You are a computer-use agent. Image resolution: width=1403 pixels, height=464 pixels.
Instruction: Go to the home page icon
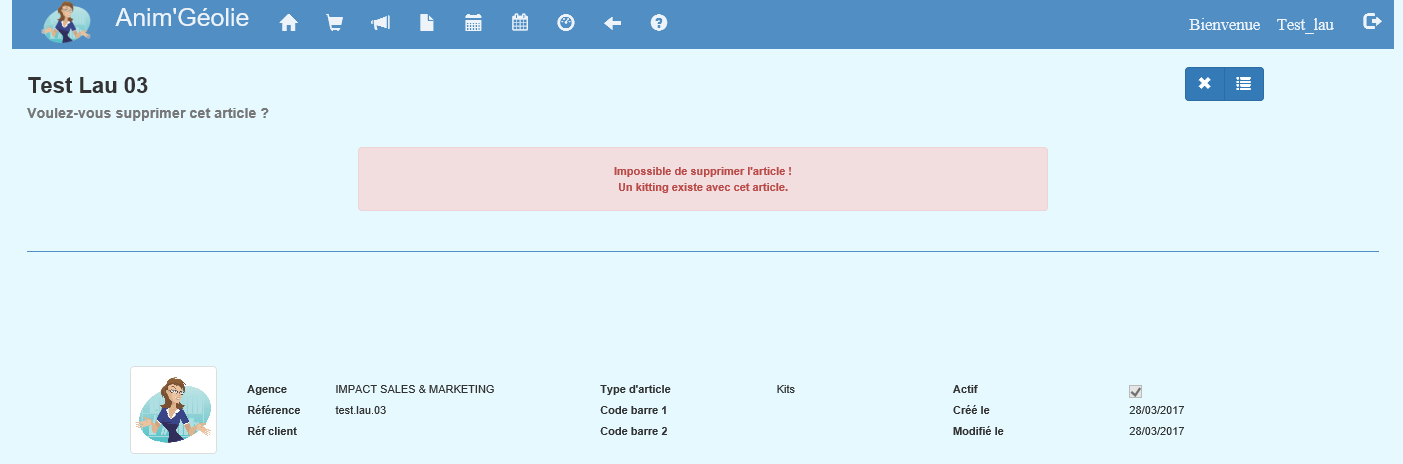click(289, 23)
